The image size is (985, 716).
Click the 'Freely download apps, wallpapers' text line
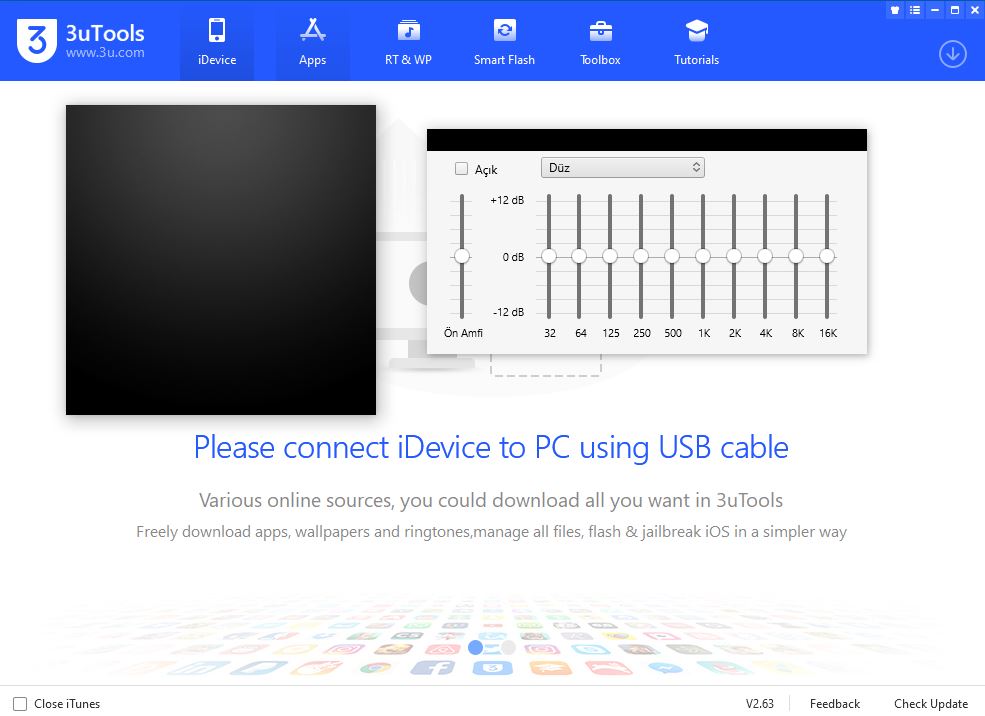pyautogui.click(x=491, y=532)
